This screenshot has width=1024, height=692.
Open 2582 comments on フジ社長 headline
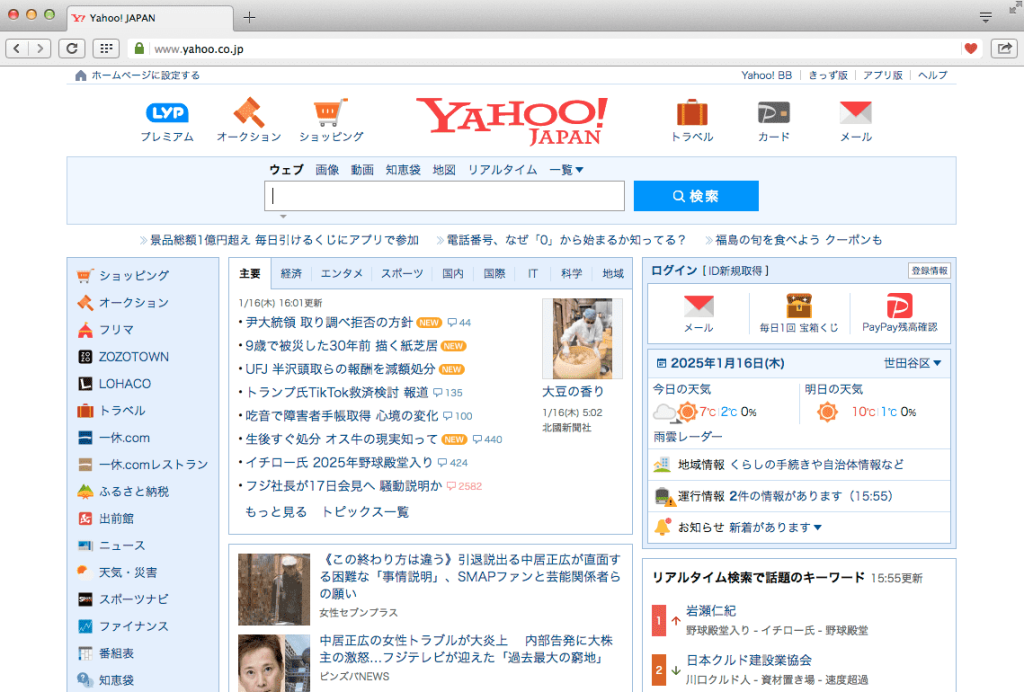464,486
